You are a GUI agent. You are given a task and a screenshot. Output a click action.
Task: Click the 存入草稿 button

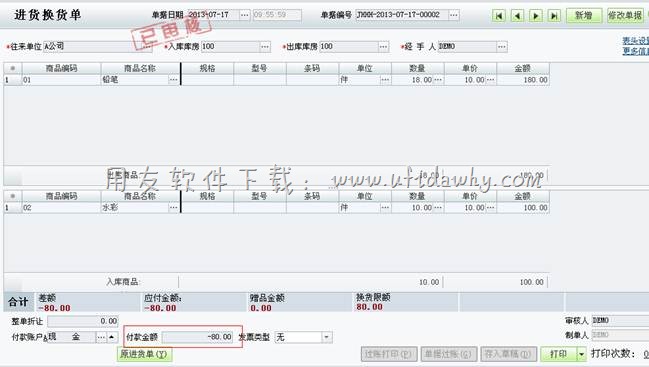pyautogui.click(x=508, y=354)
